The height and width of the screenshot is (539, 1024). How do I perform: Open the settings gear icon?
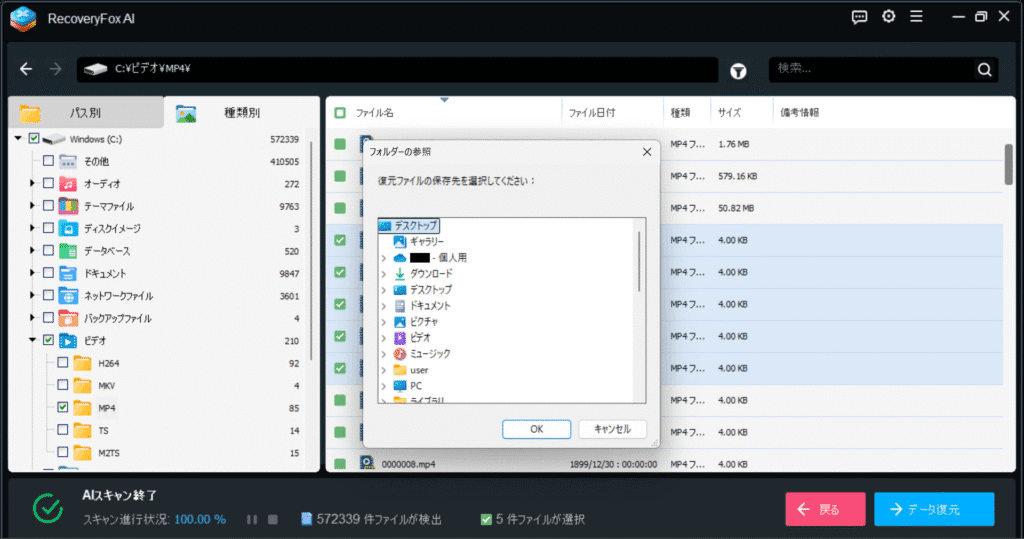click(x=889, y=17)
